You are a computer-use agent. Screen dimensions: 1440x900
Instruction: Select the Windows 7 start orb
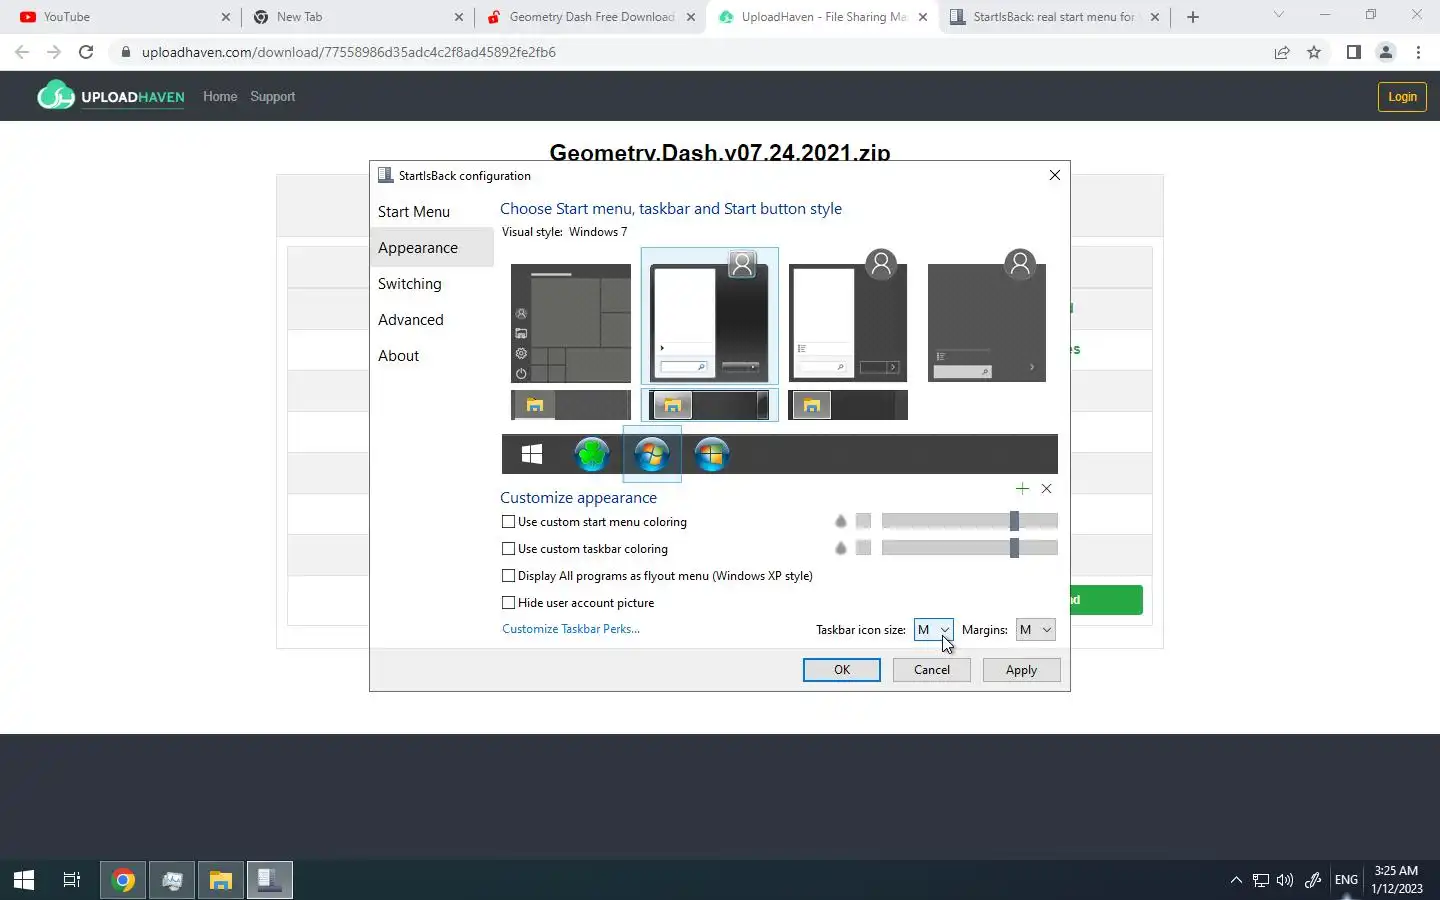(x=652, y=454)
